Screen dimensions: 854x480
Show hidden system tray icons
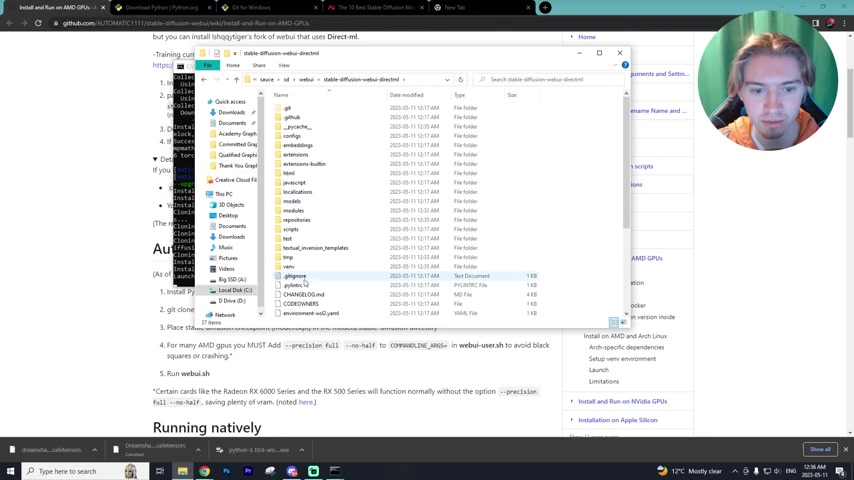(x=735, y=471)
